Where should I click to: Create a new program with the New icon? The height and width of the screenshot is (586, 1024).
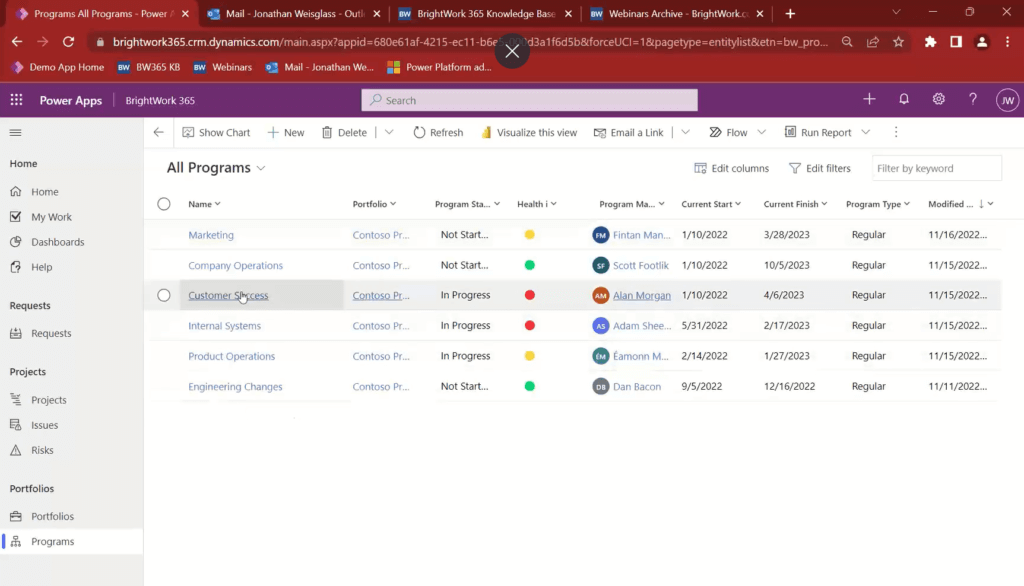tap(285, 131)
